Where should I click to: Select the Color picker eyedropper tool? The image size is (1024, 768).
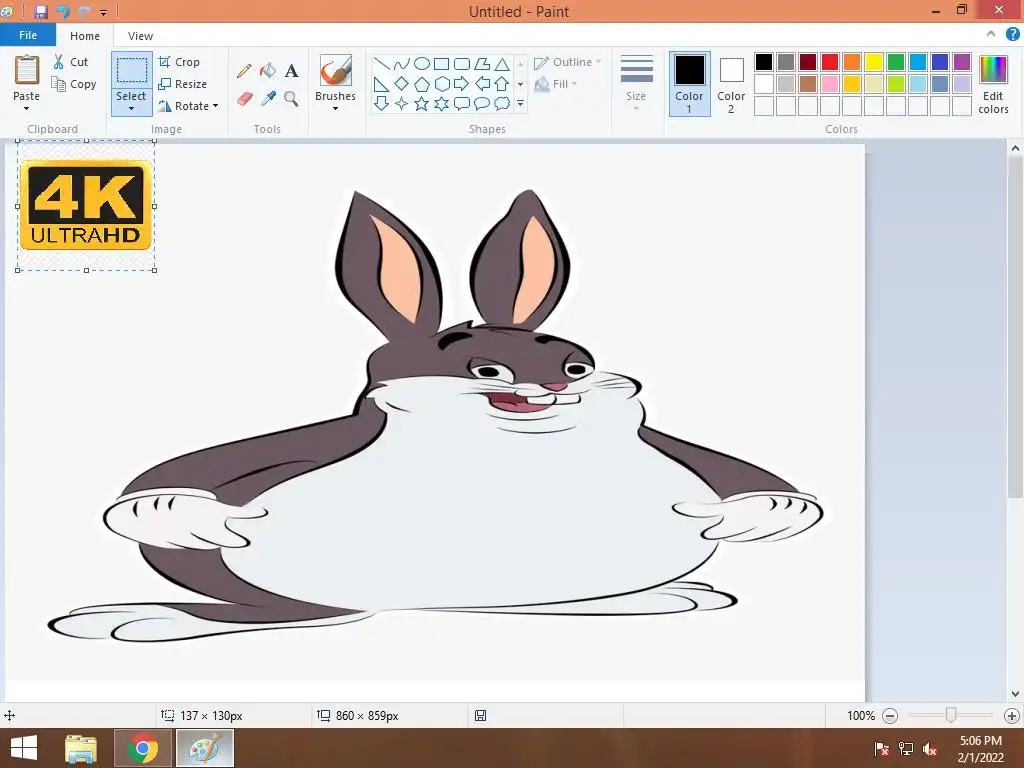tap(268, 99)
